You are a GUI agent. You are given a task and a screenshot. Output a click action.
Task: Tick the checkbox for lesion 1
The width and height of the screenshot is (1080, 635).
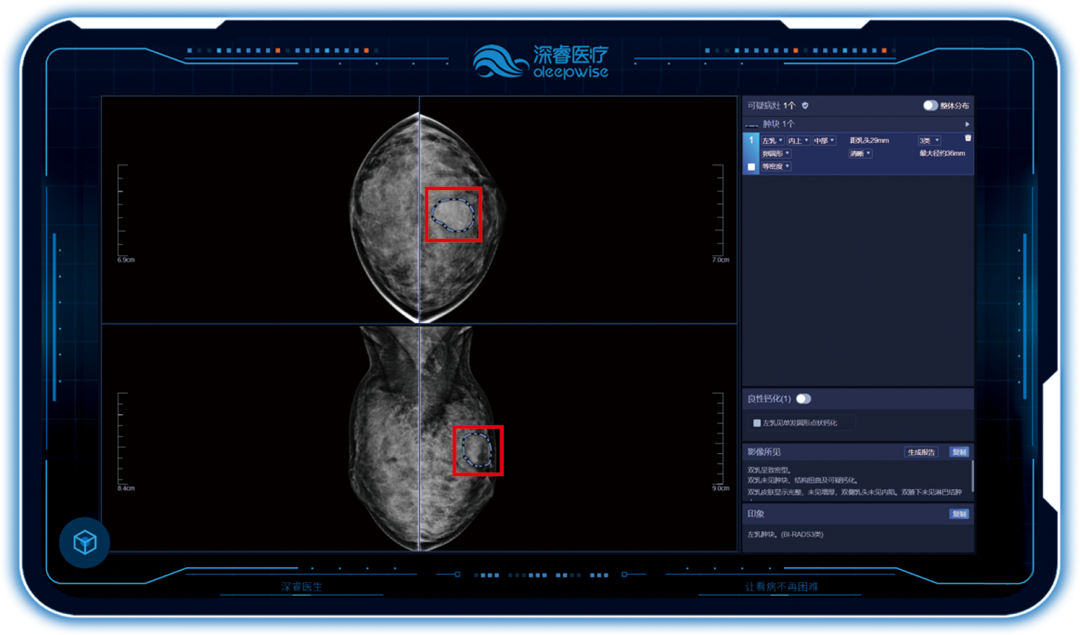point(752,167)
